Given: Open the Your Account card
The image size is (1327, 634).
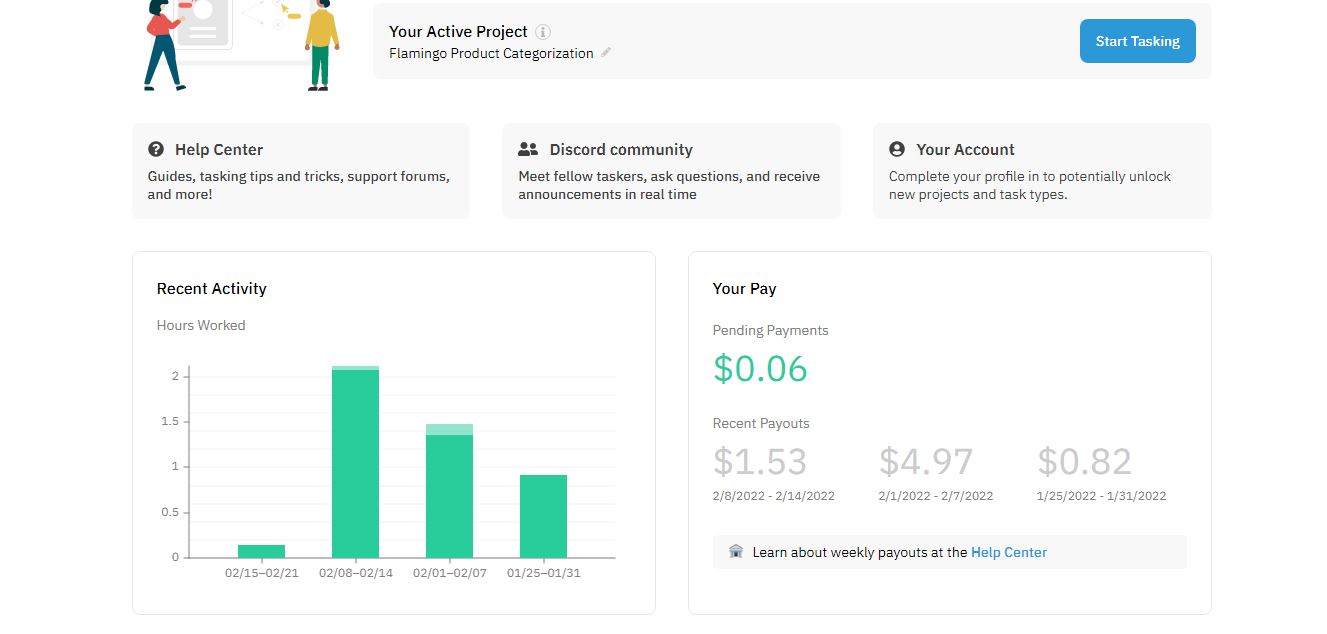Looking at the screenshot, I should pyautogui.click(x=1042, y=170).
